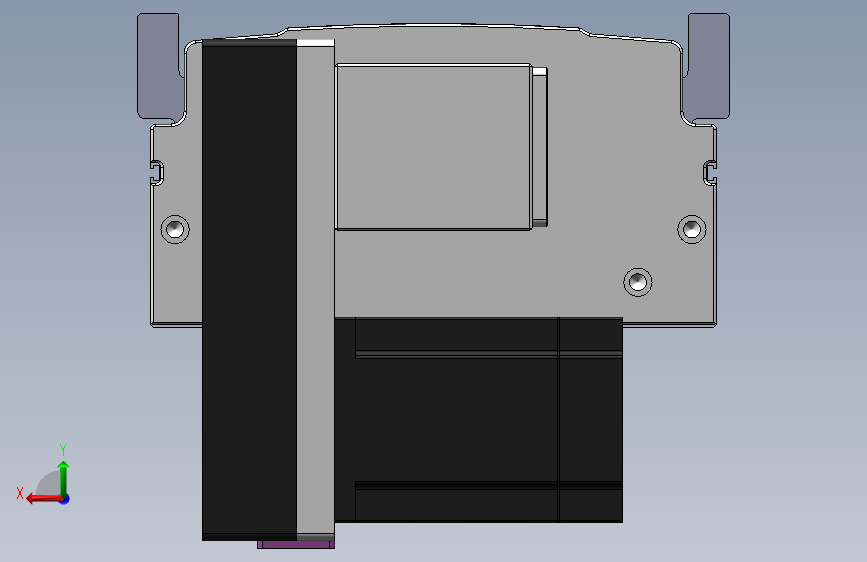Image resolution: width=867 pixels, height=562 pixels.
Task: Select the C-shaped notch on the plate's left edge
Action: (x=157, y=173)
